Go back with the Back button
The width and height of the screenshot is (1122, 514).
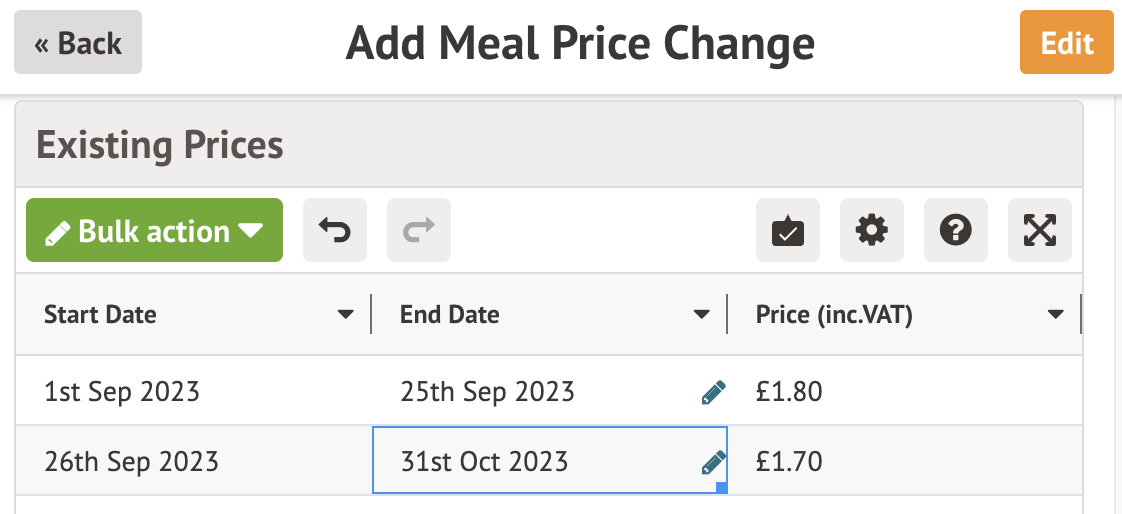pos(78,44)
